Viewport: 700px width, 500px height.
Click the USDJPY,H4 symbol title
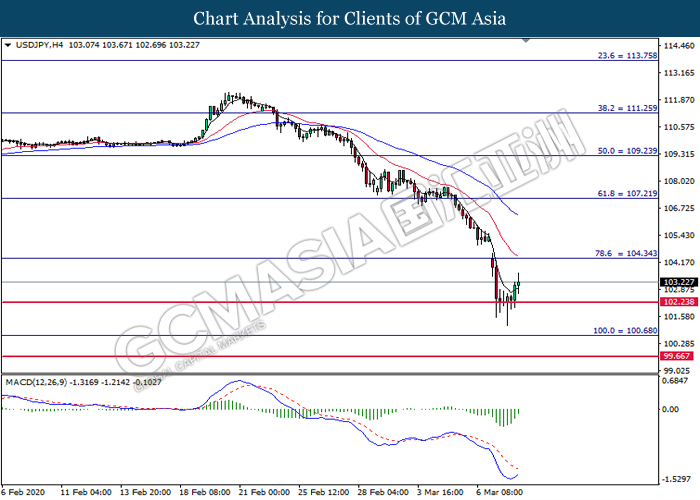[x=39, y=45]
